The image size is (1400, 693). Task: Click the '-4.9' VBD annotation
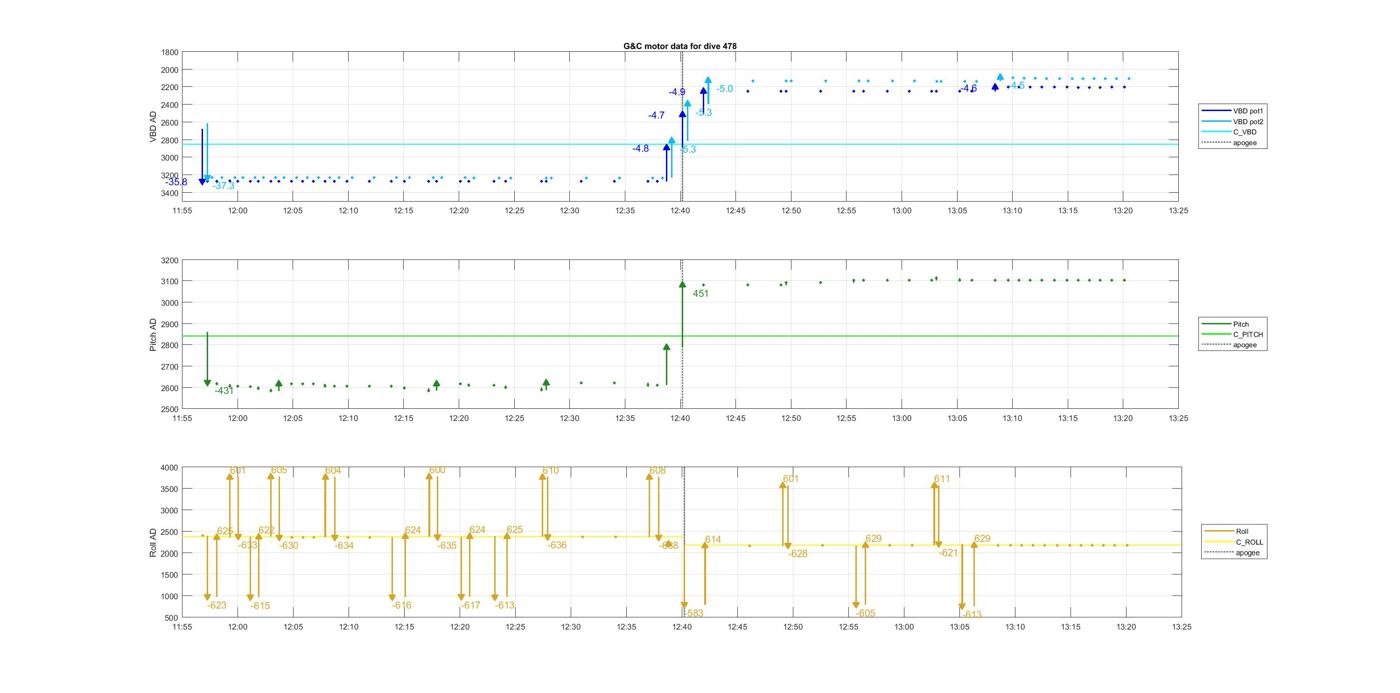[677, 92]
